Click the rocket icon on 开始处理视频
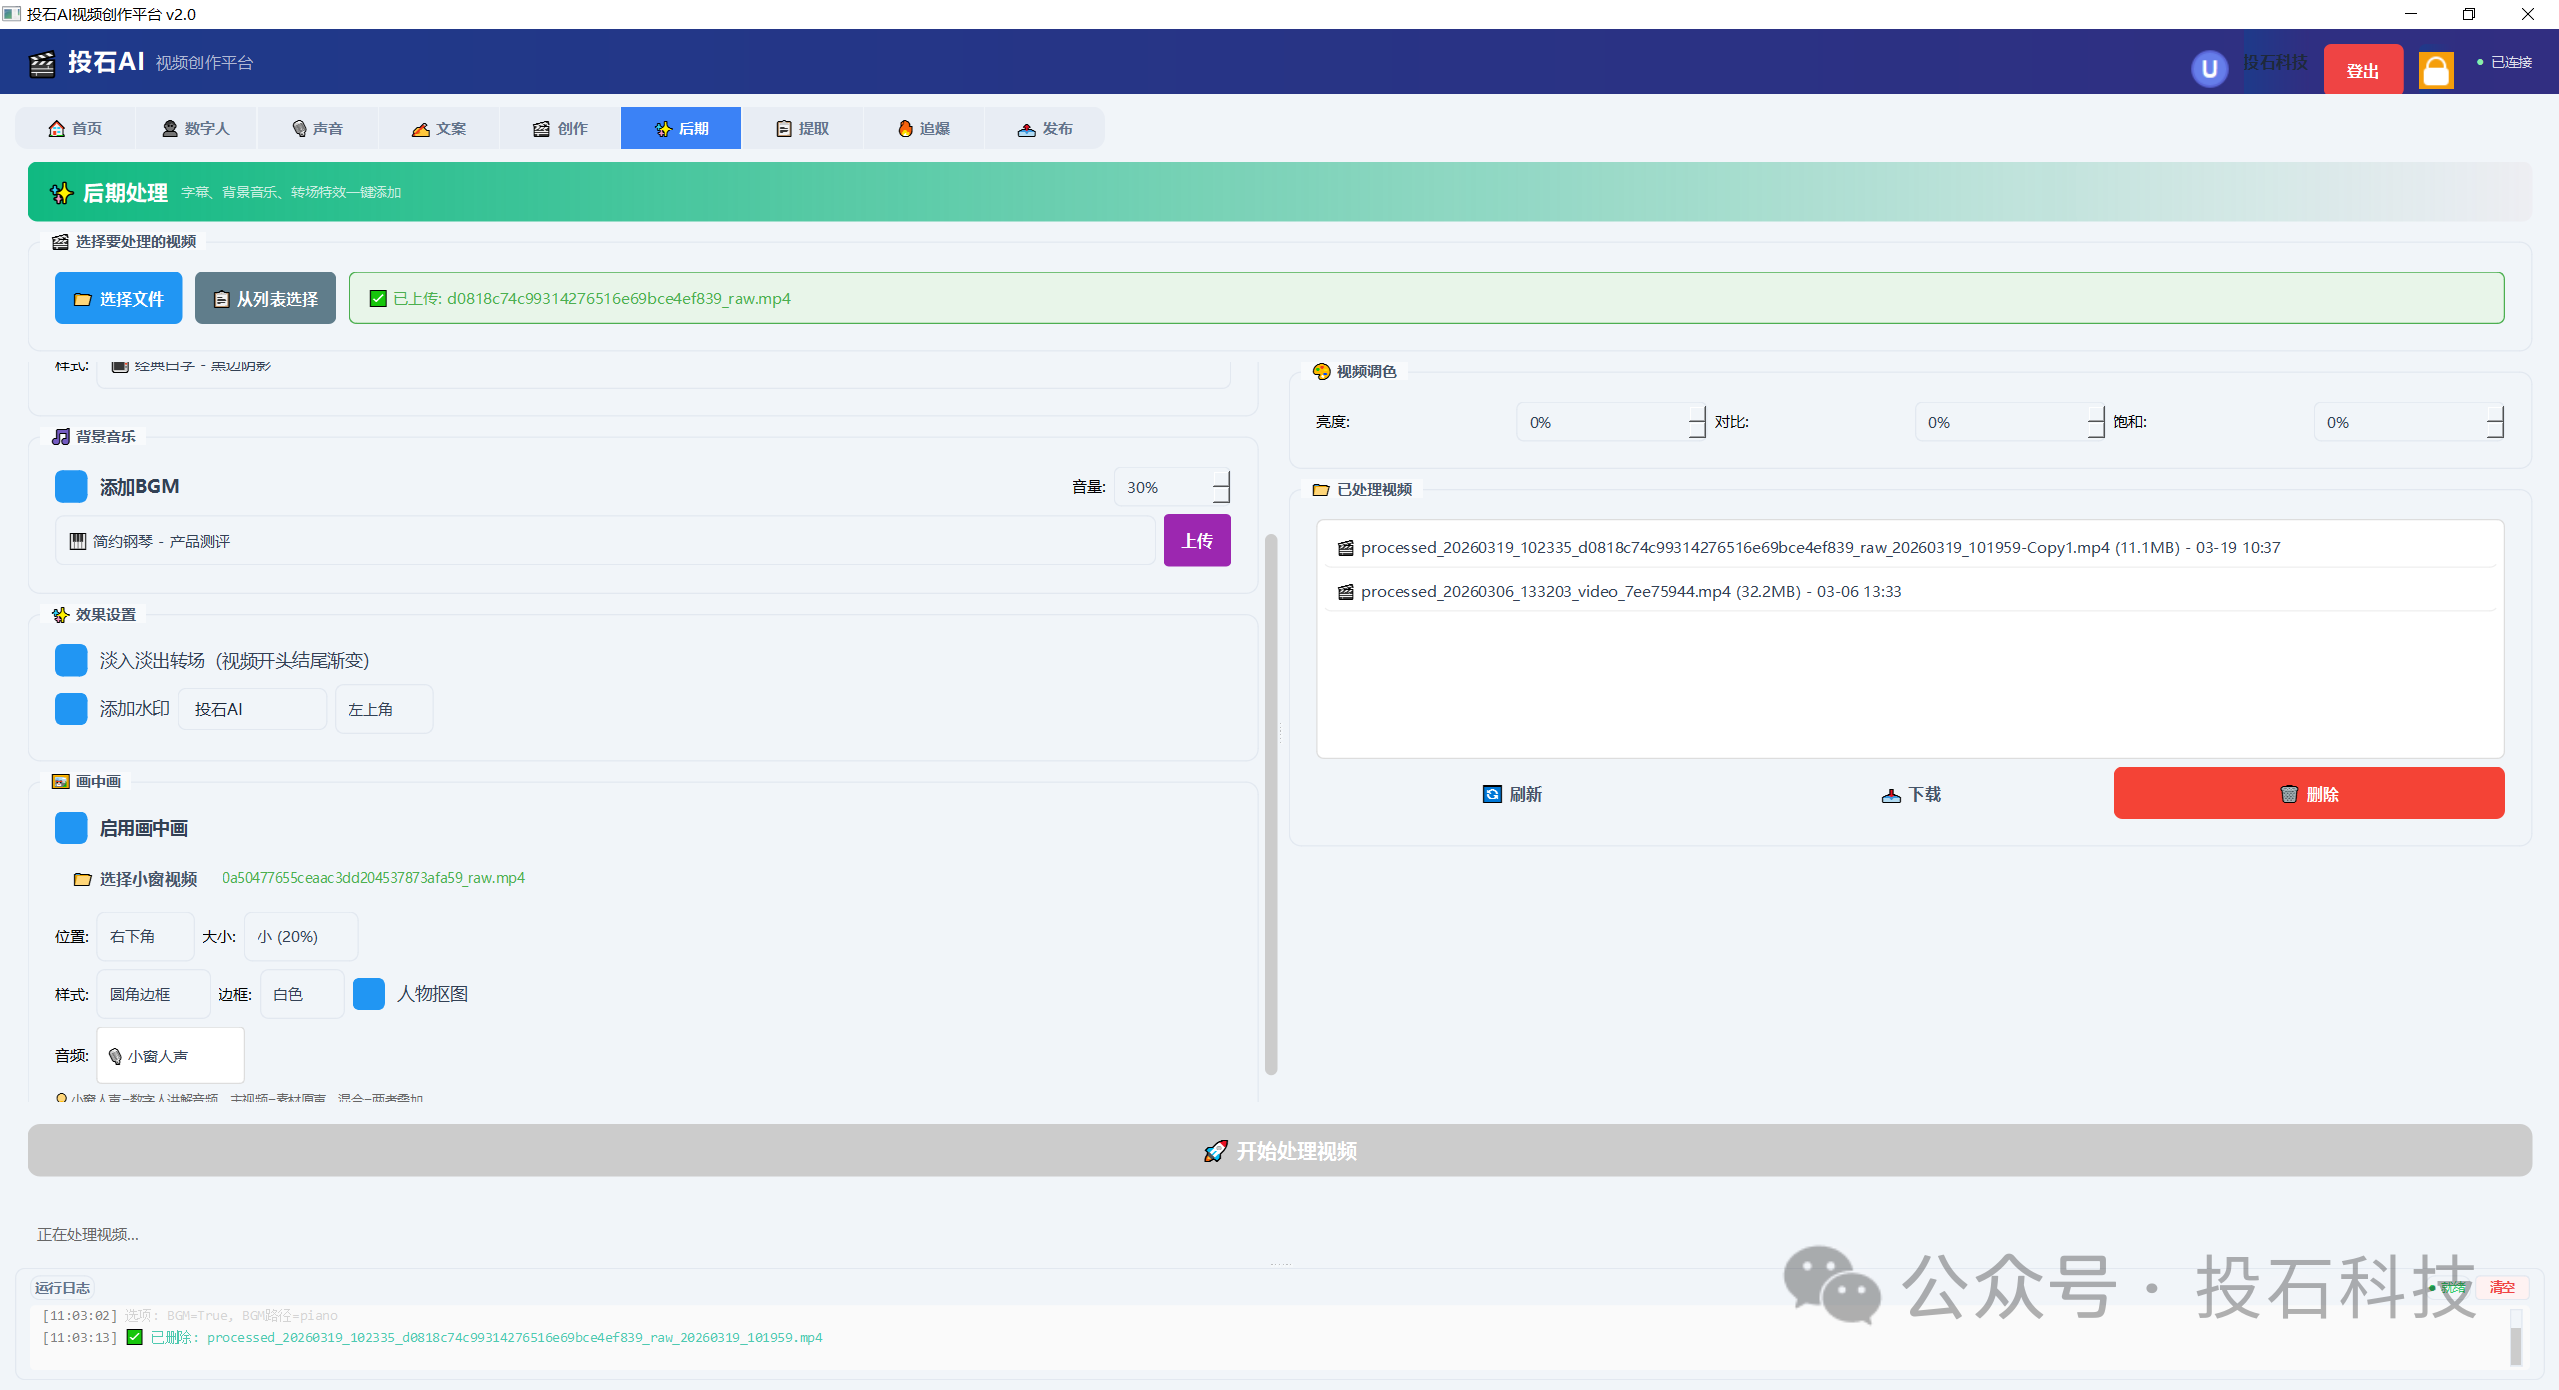 [1214, 1151]
